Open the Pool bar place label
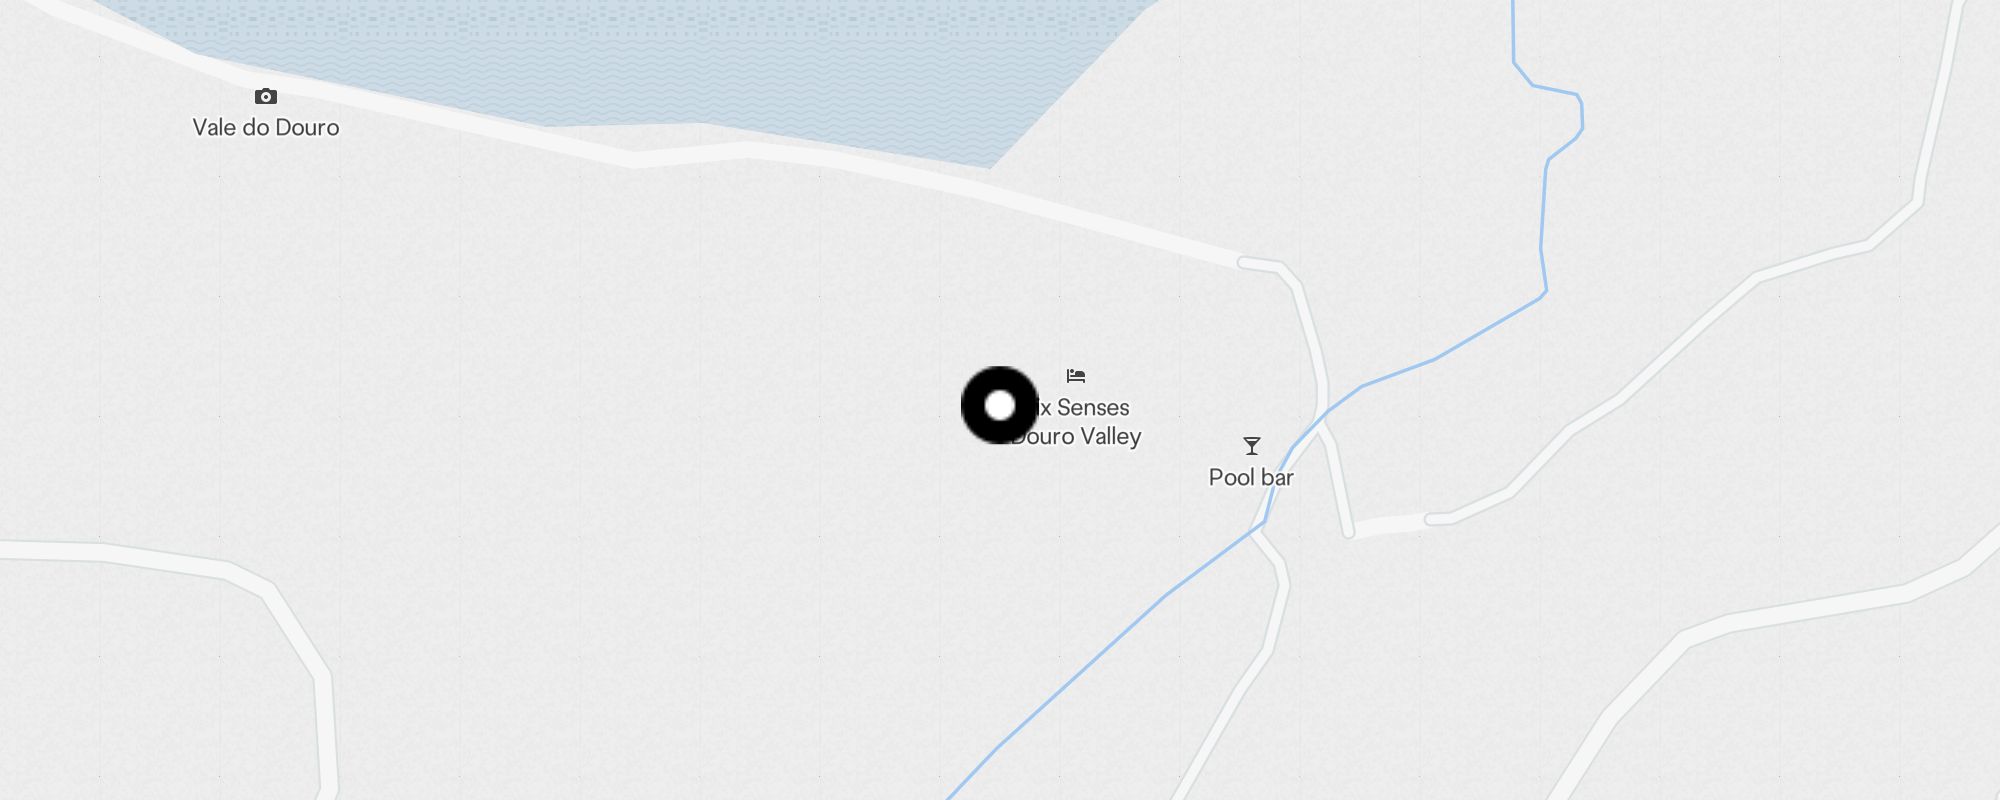 (x=1251, y=477)
